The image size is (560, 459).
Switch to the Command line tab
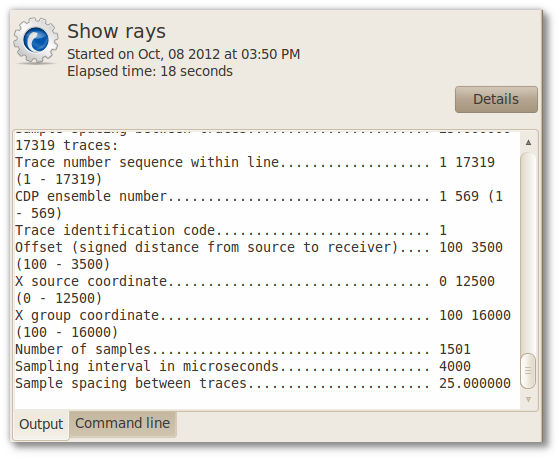122,423
